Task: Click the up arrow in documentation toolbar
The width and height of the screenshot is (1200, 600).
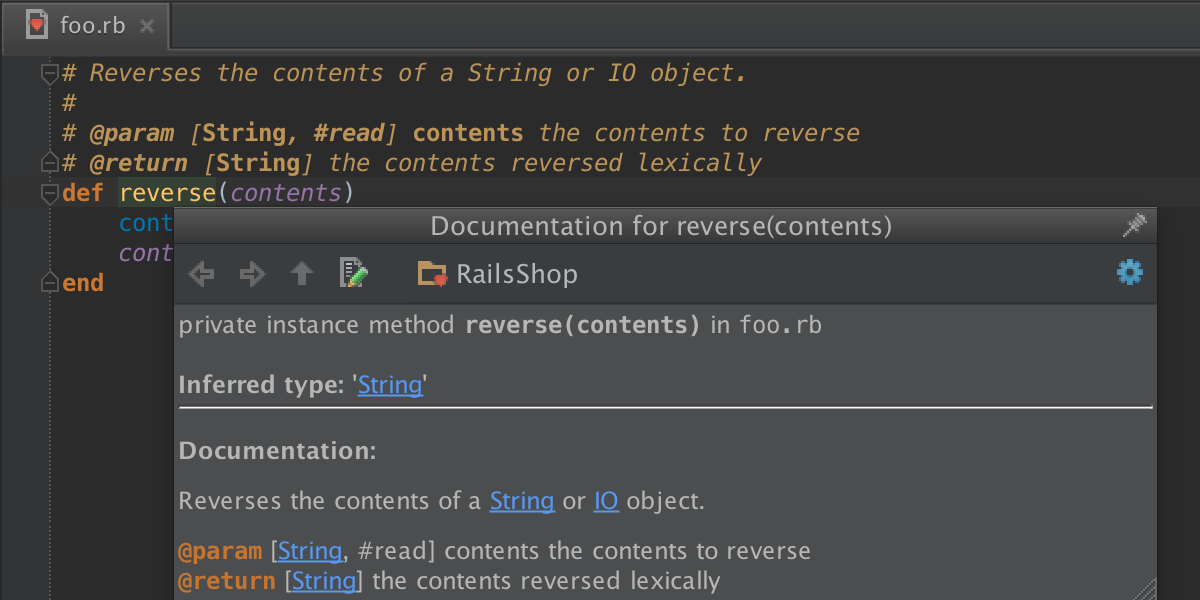Action: (302, 274)
